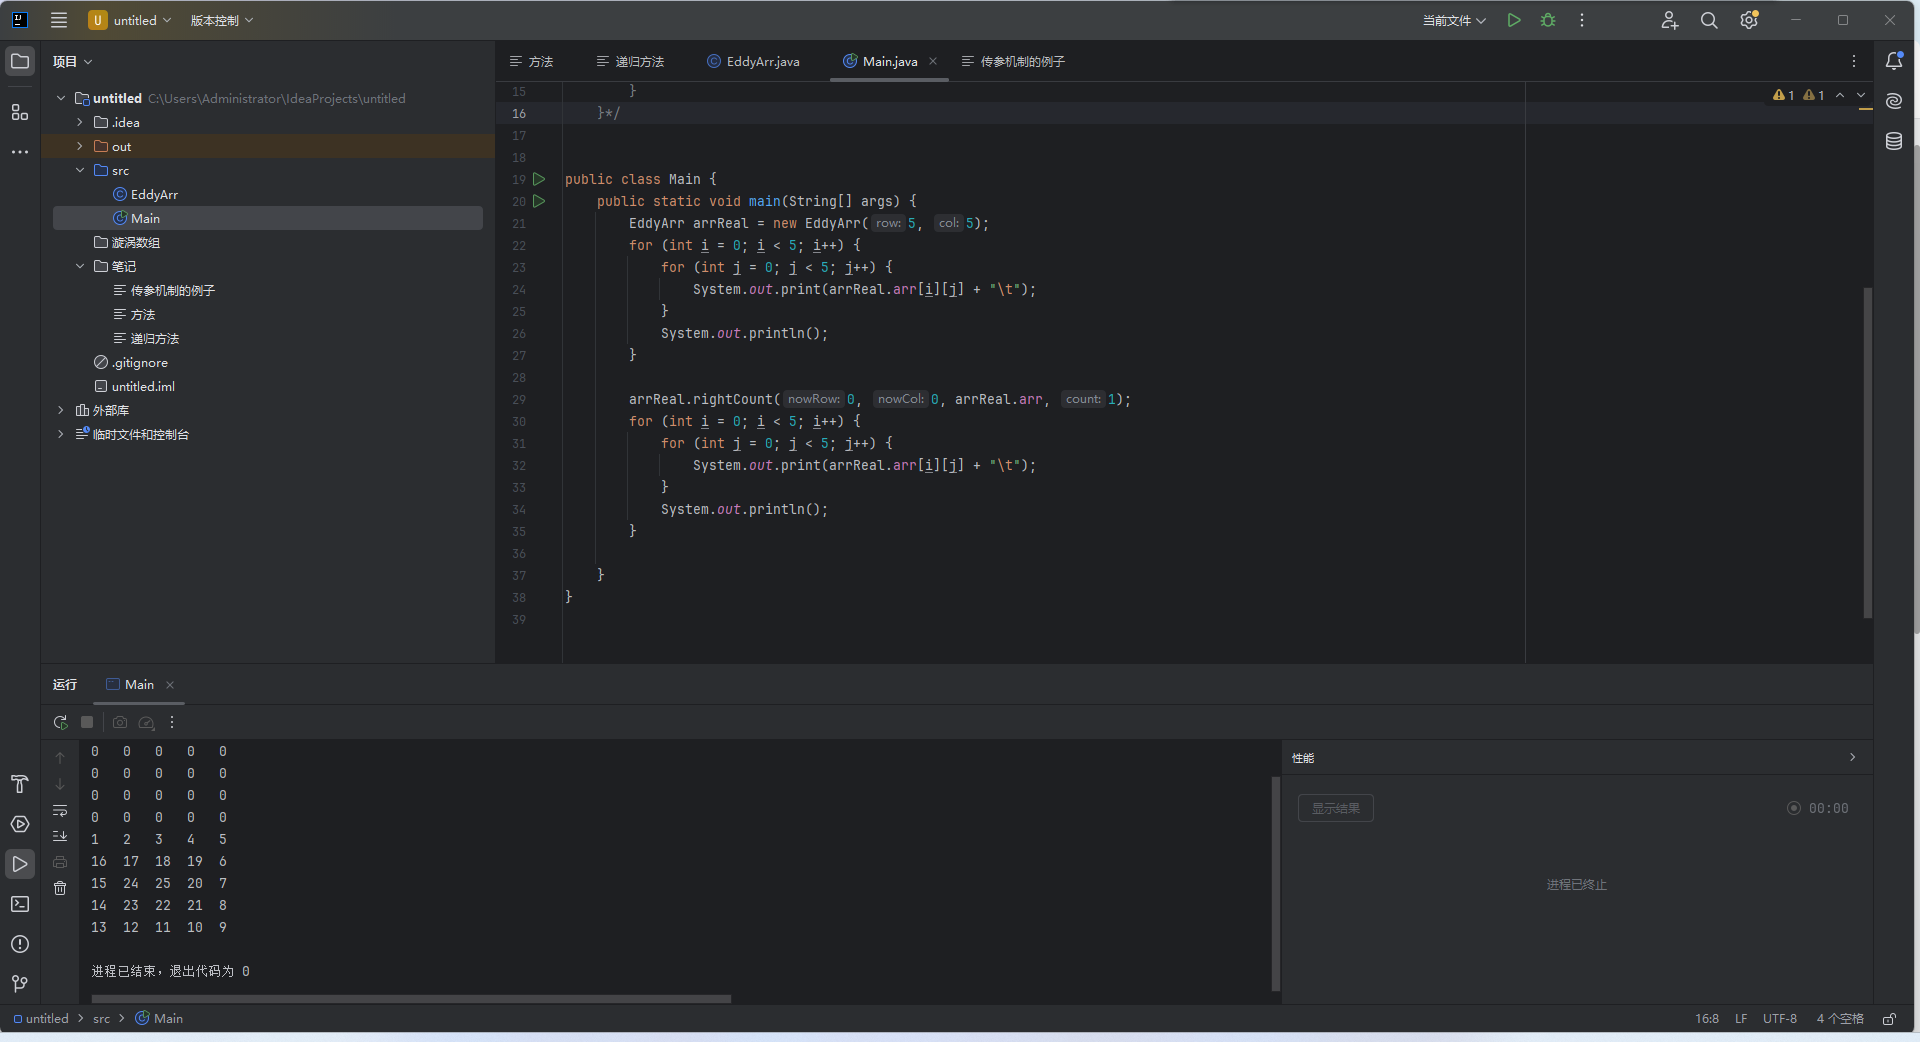Open more run actions menu

pyautogui.click(x=1582, y=20)
